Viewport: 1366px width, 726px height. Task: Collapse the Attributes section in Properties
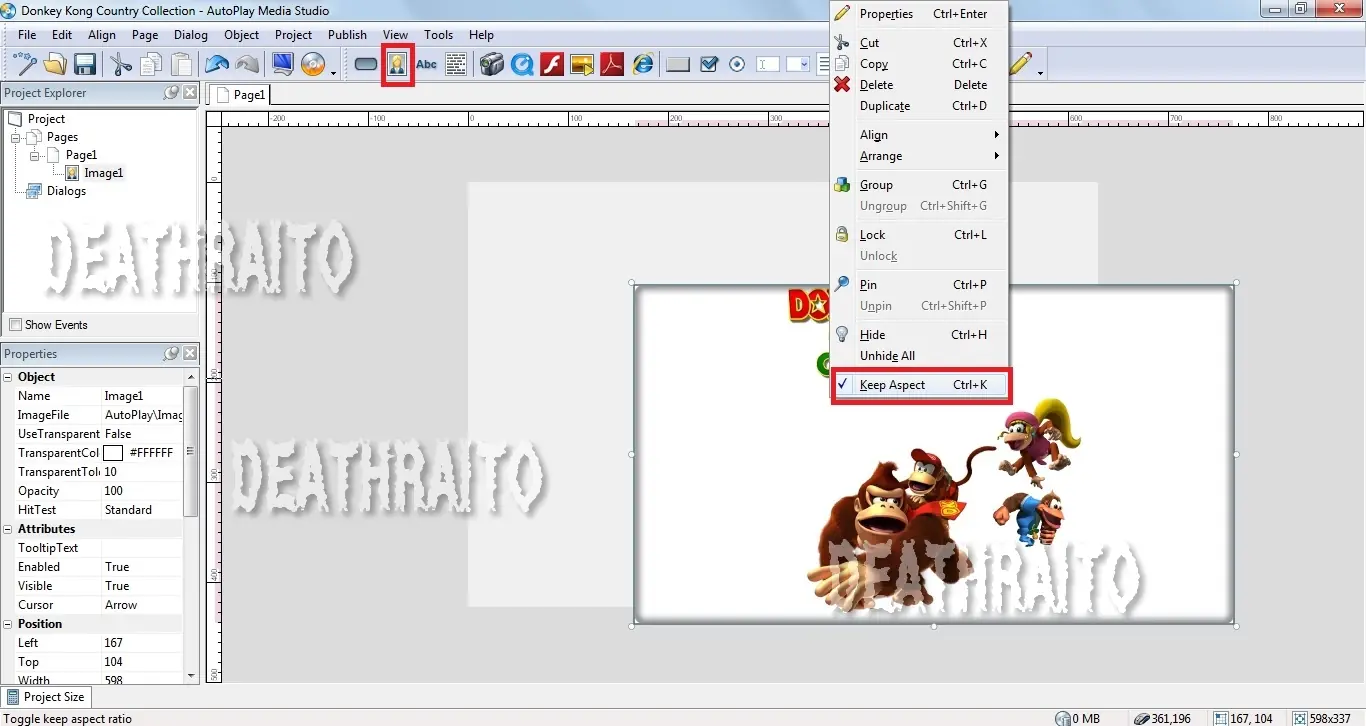(x=8, y=529)
